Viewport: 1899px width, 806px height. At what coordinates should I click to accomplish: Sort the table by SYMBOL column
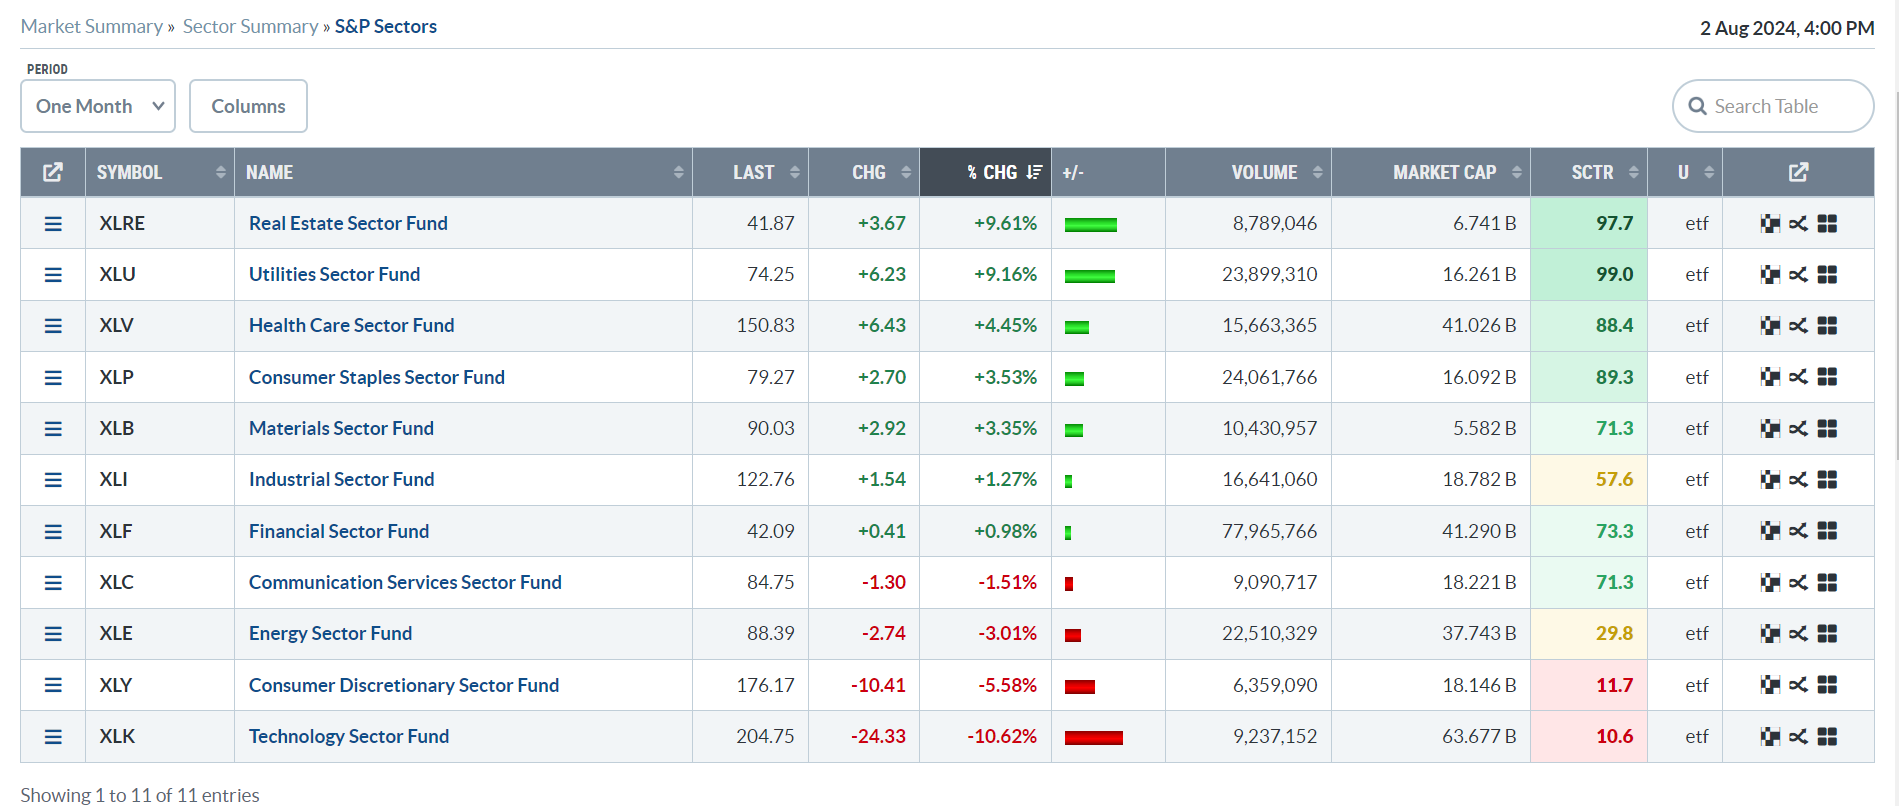(x=160, y=172)
